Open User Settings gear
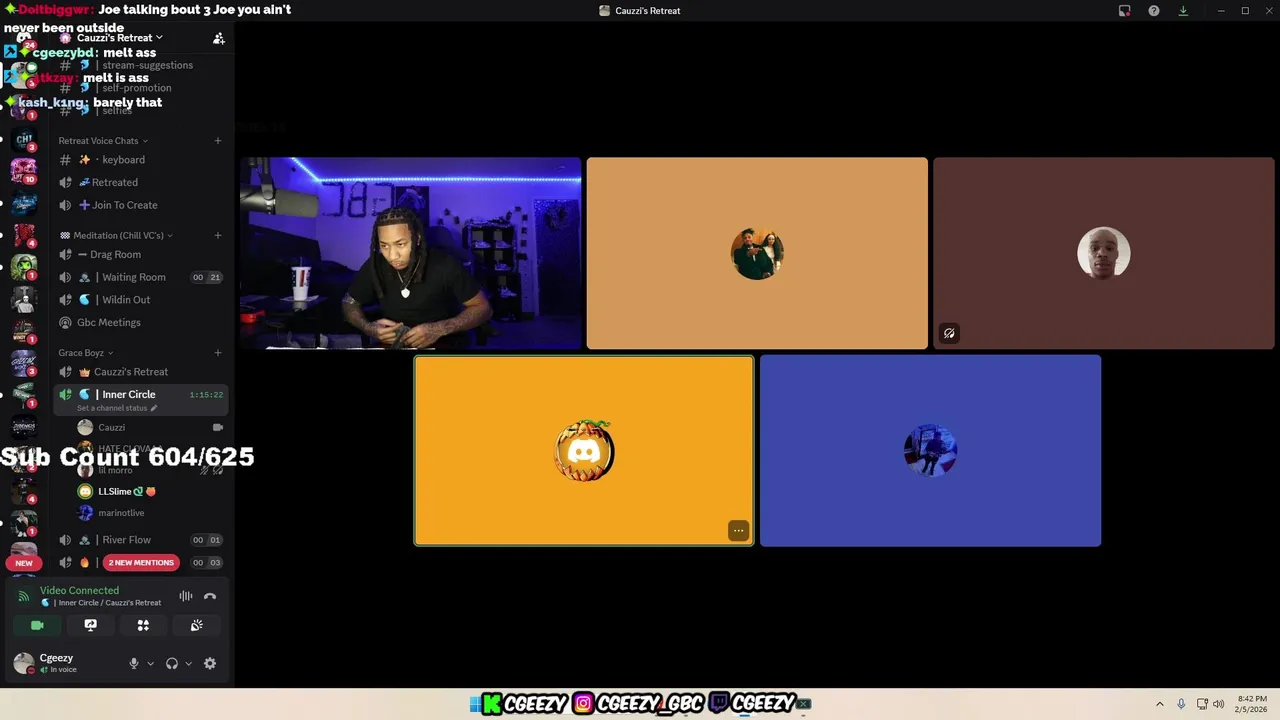 210,664
